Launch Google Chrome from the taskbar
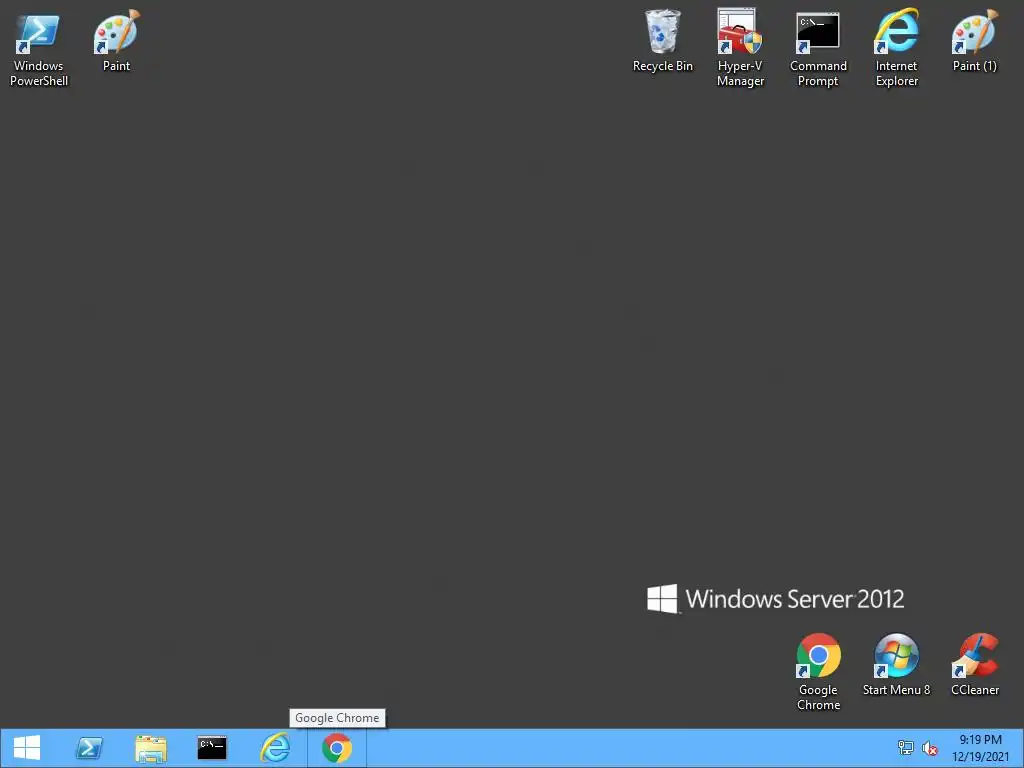The height and width of the screenshot is (768, 1024). pyautogui.click(x=337, y=748)
